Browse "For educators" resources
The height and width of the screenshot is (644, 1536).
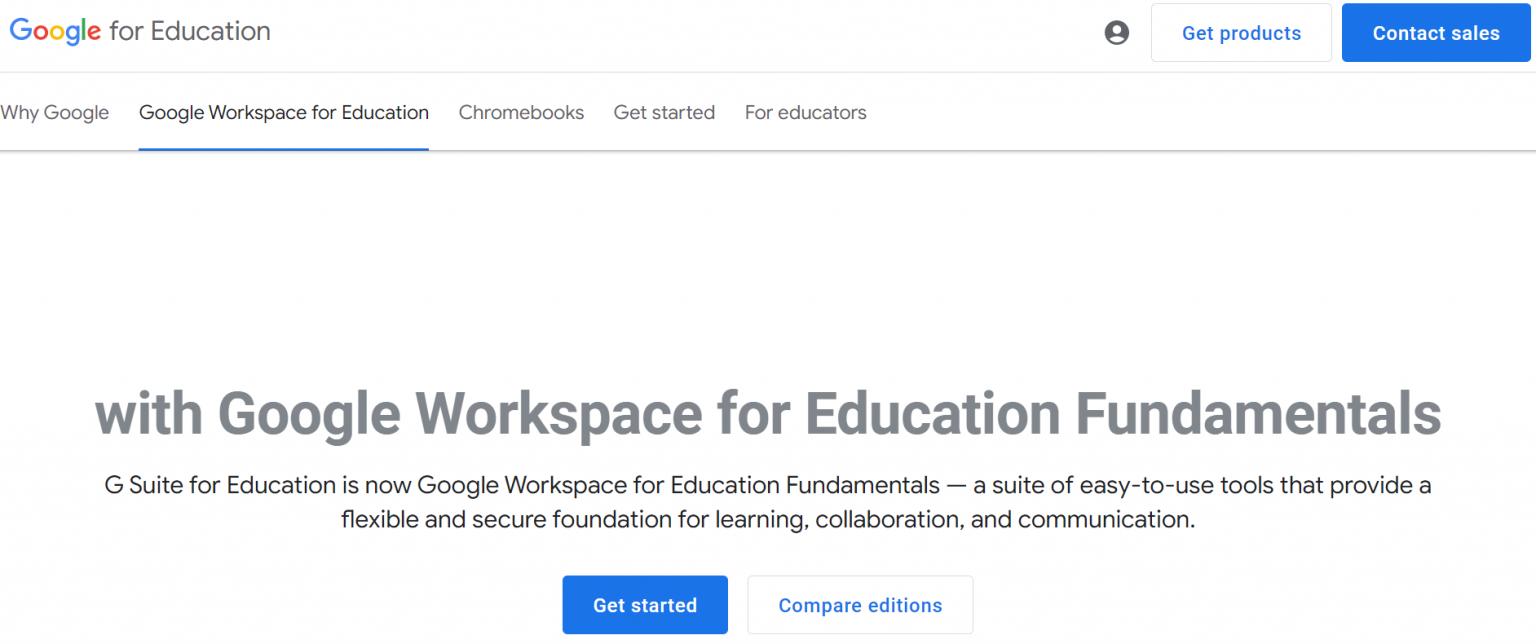pos(805,112)
